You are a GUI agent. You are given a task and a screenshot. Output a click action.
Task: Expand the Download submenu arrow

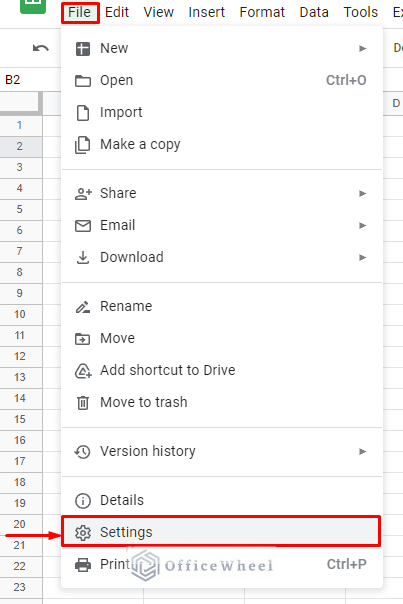pyautogui.click(x=363, y=257)
